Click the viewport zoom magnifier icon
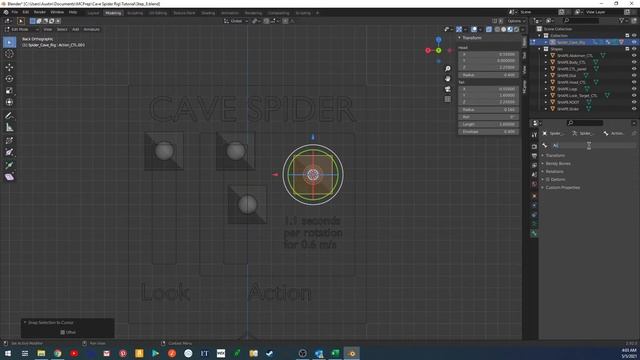Screen dimensions: 640x360 448,69
